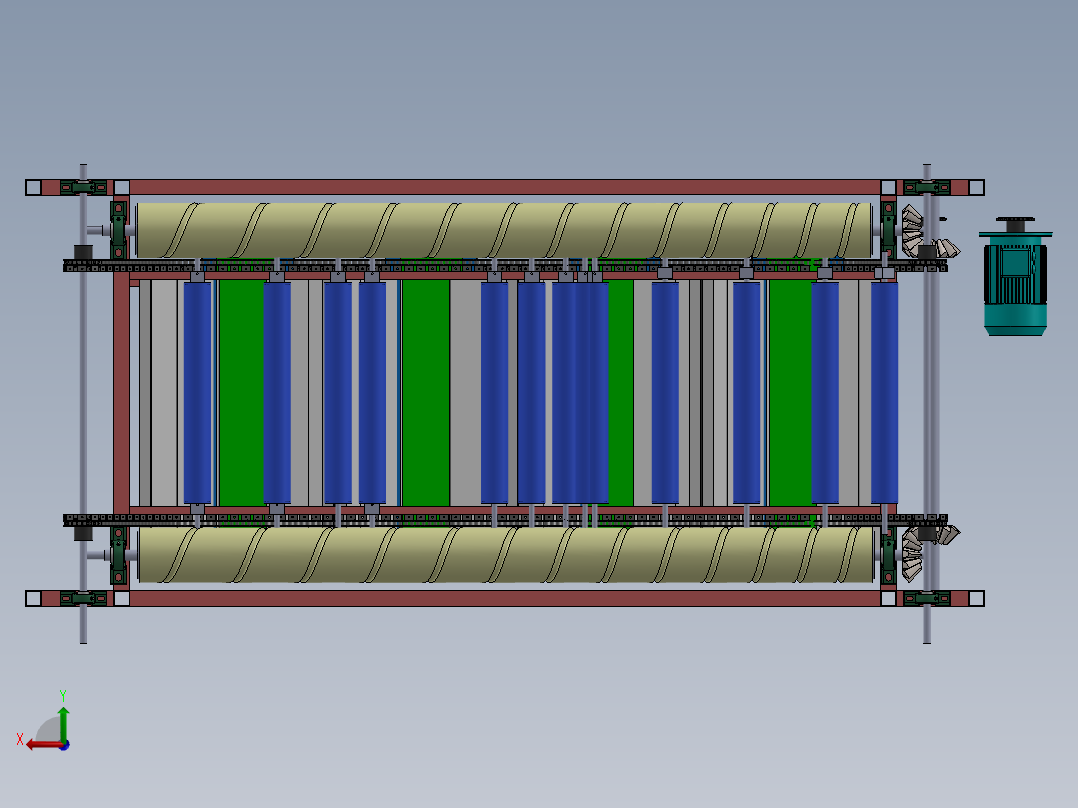
Task: Select the top red frame beam
Action: pos(505,187)
